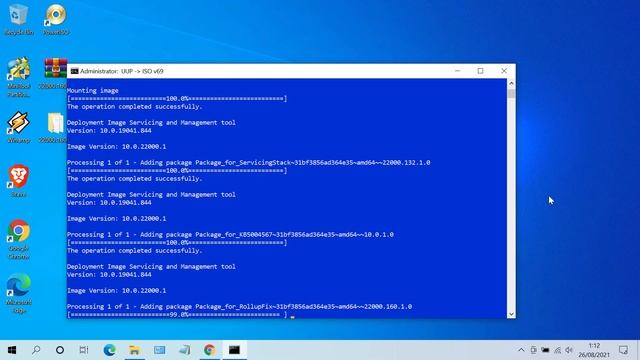640x360 pixels.
Task: Click the cmd icon in window title bar
Action: [x=74, y=71]
